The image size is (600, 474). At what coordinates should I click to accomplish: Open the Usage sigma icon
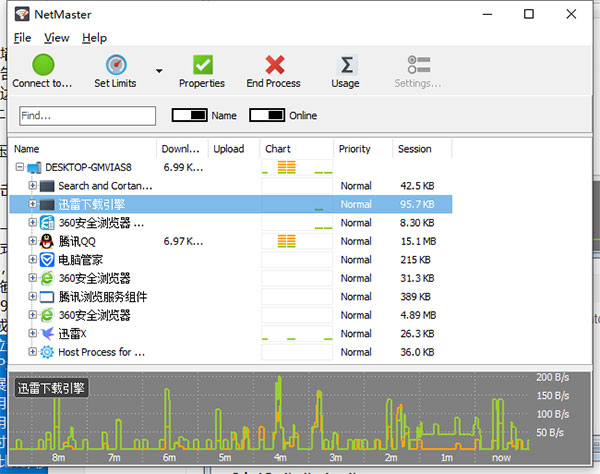347,65
